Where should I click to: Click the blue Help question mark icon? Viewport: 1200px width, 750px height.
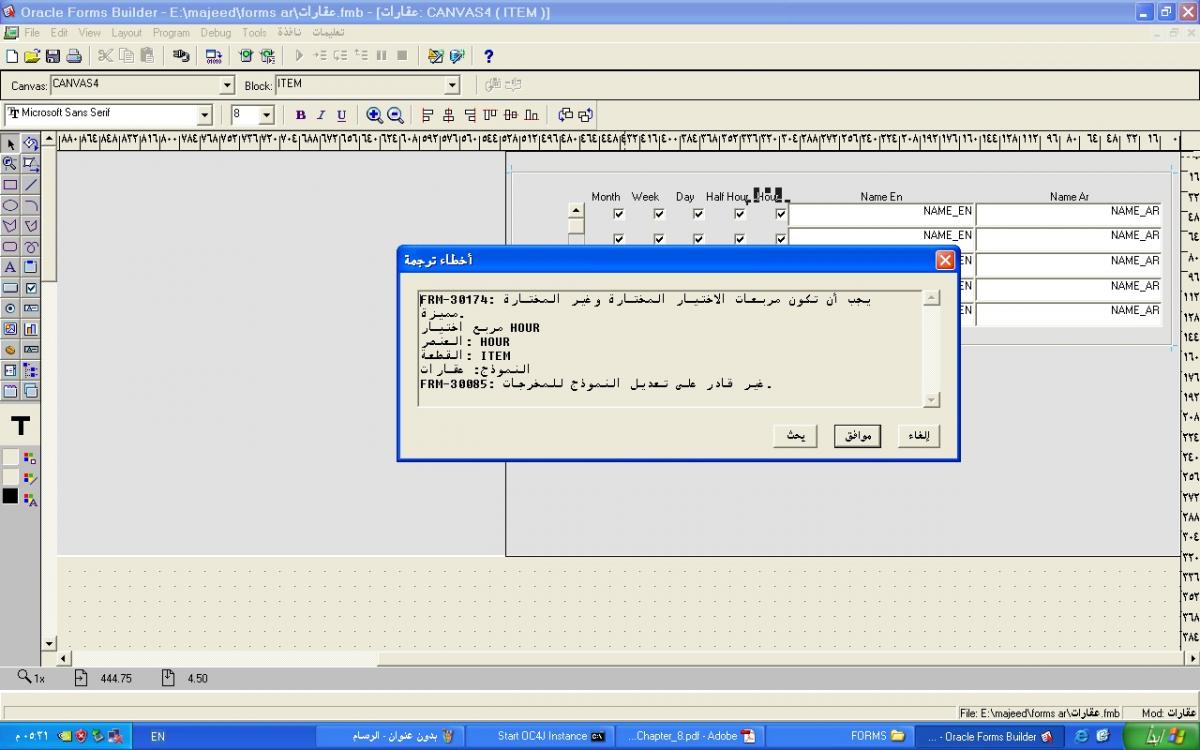point(488,56)
